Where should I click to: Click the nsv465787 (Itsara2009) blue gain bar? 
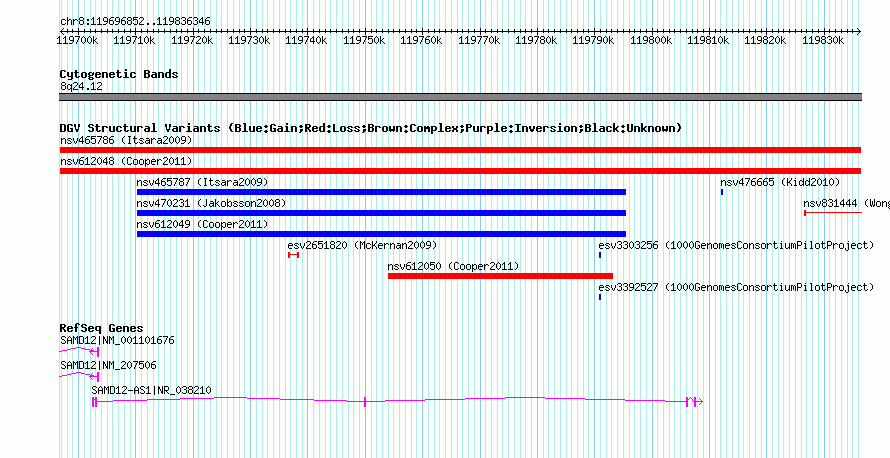point(381,192)
